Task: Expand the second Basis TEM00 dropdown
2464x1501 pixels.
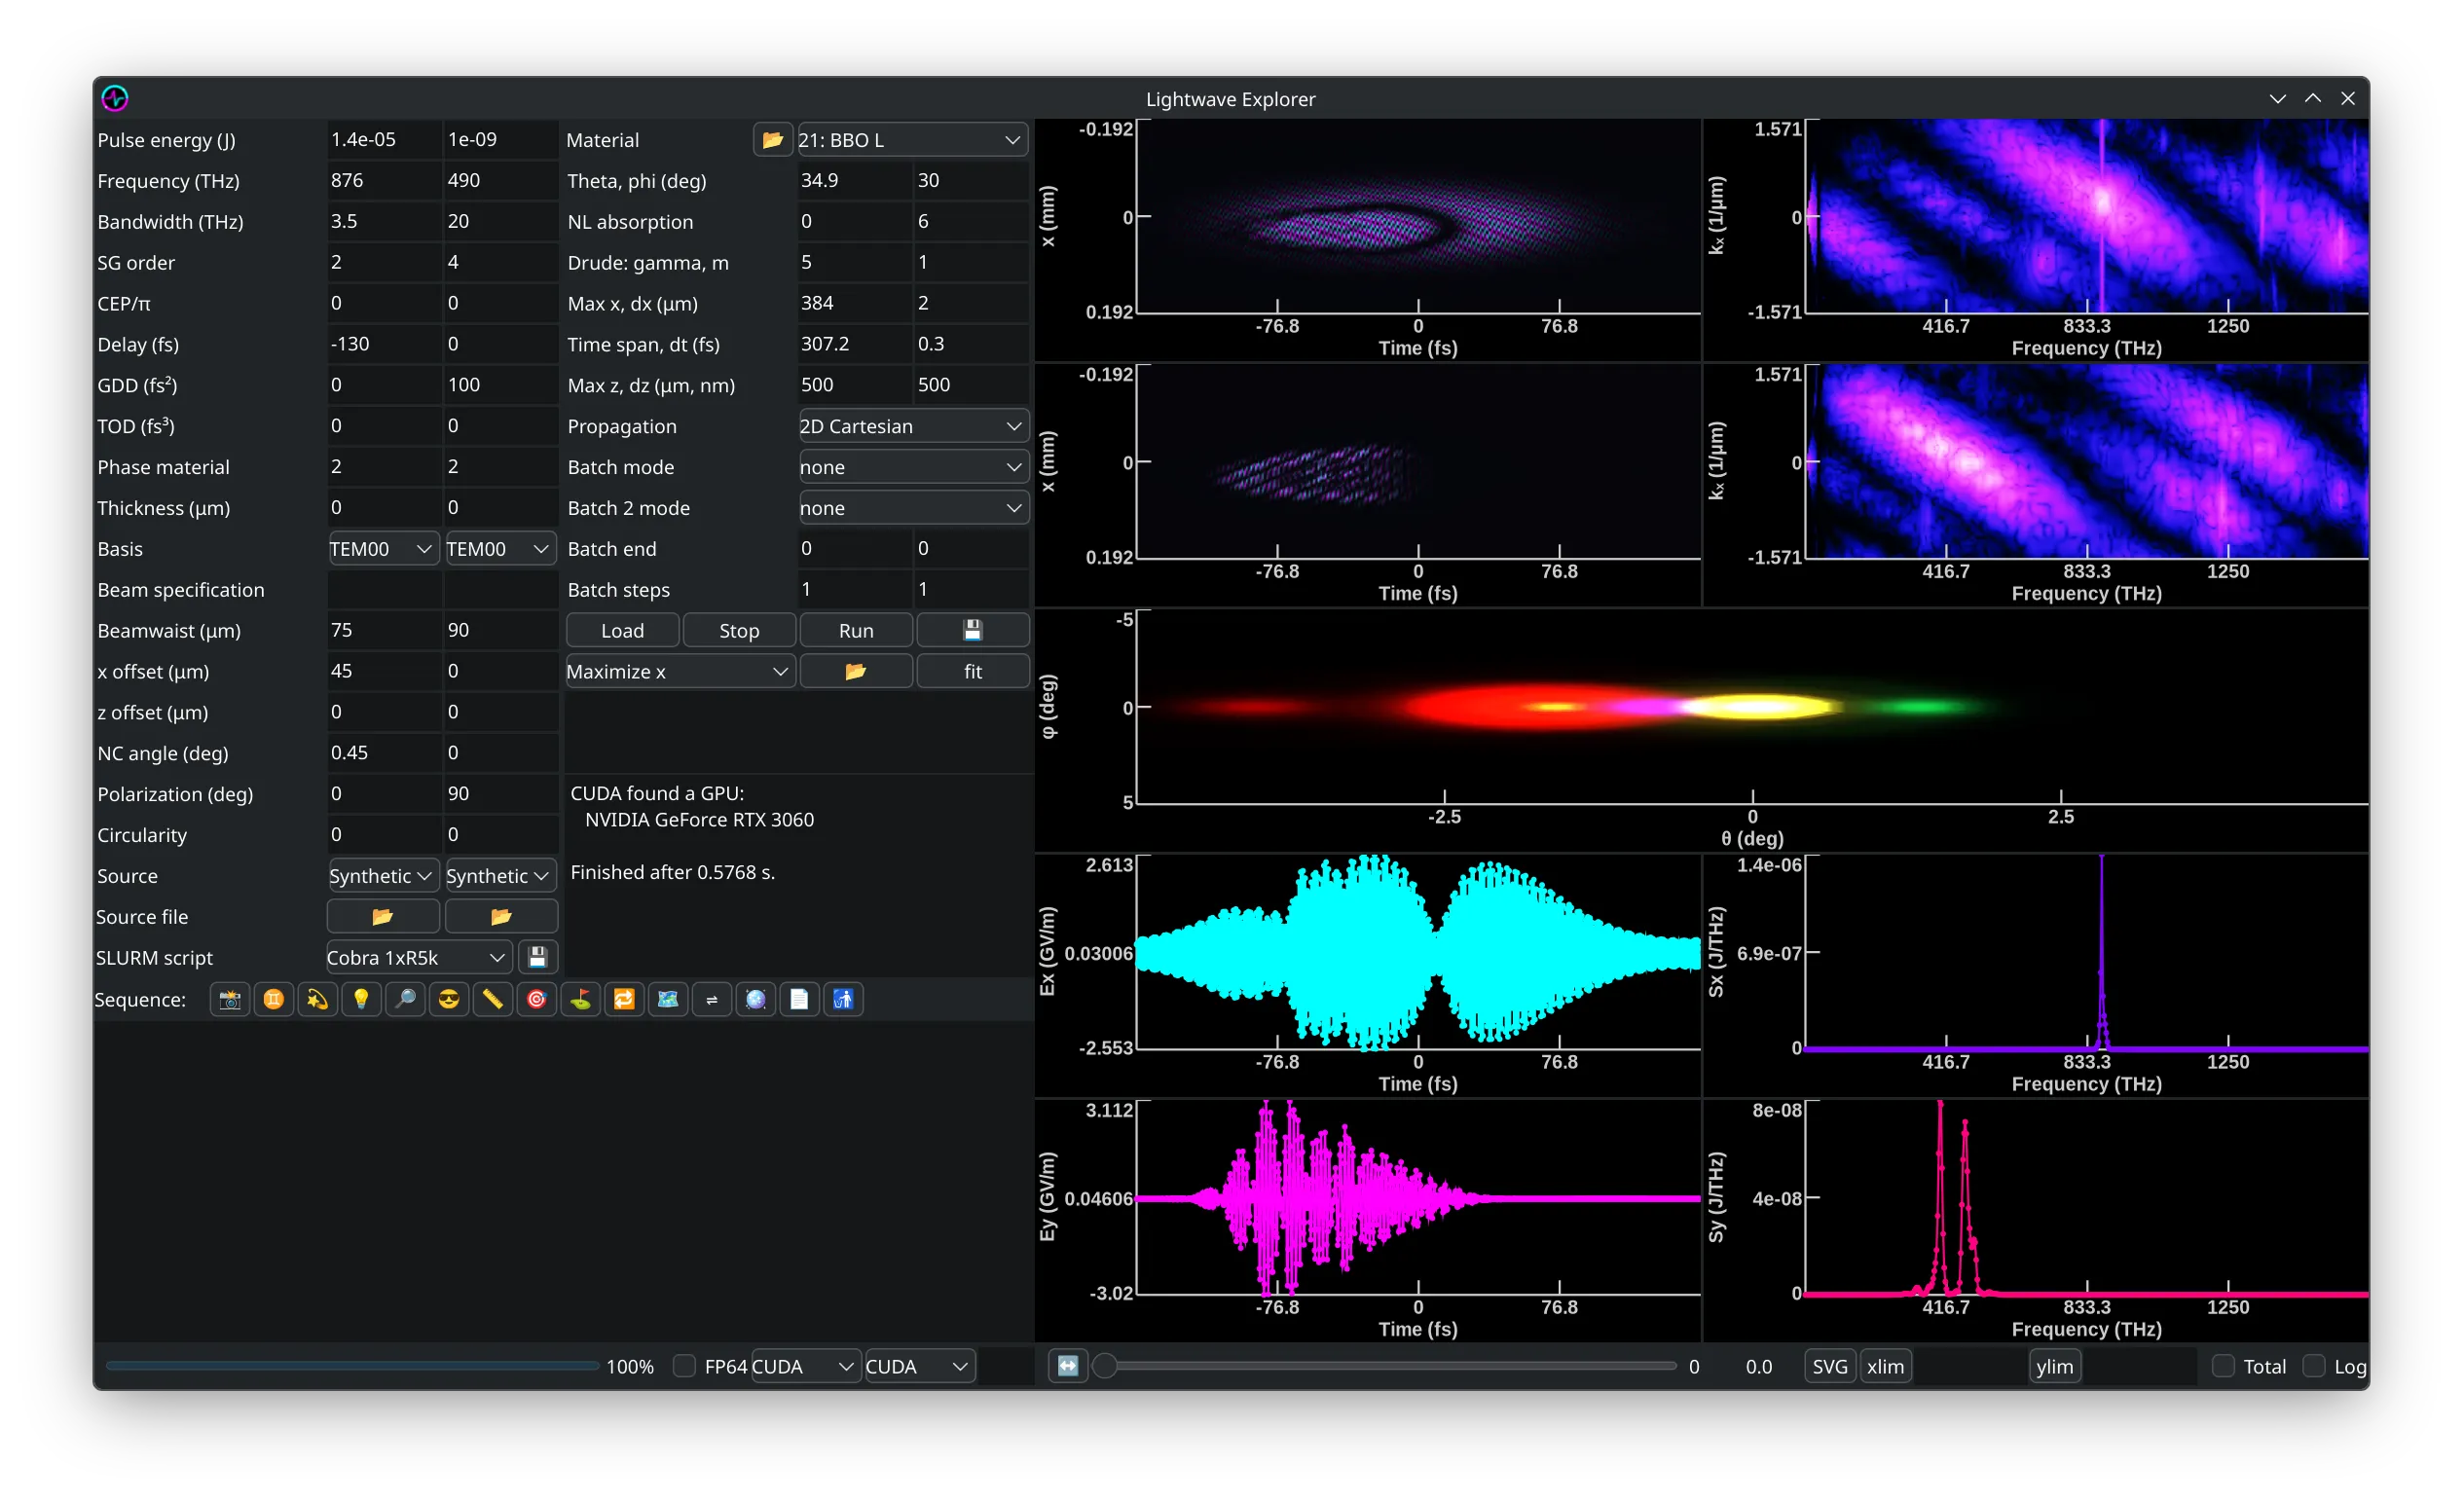Action: pyautogui.click(x=501, y=549)
